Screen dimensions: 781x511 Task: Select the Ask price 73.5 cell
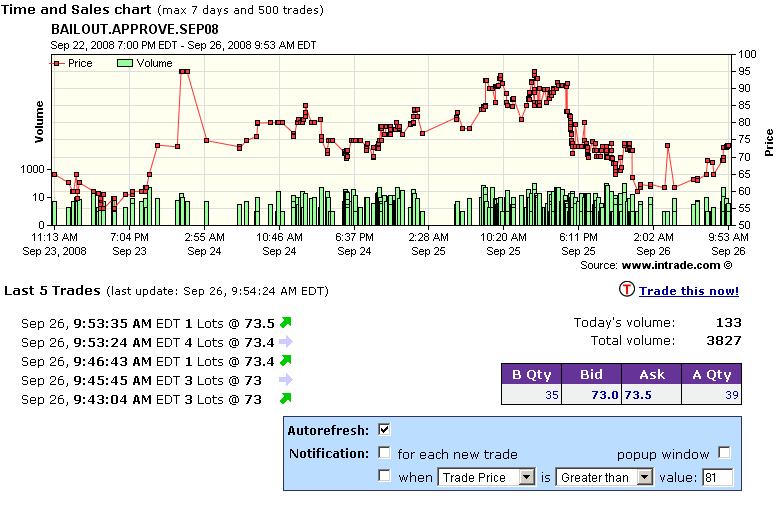click(641, 396)
